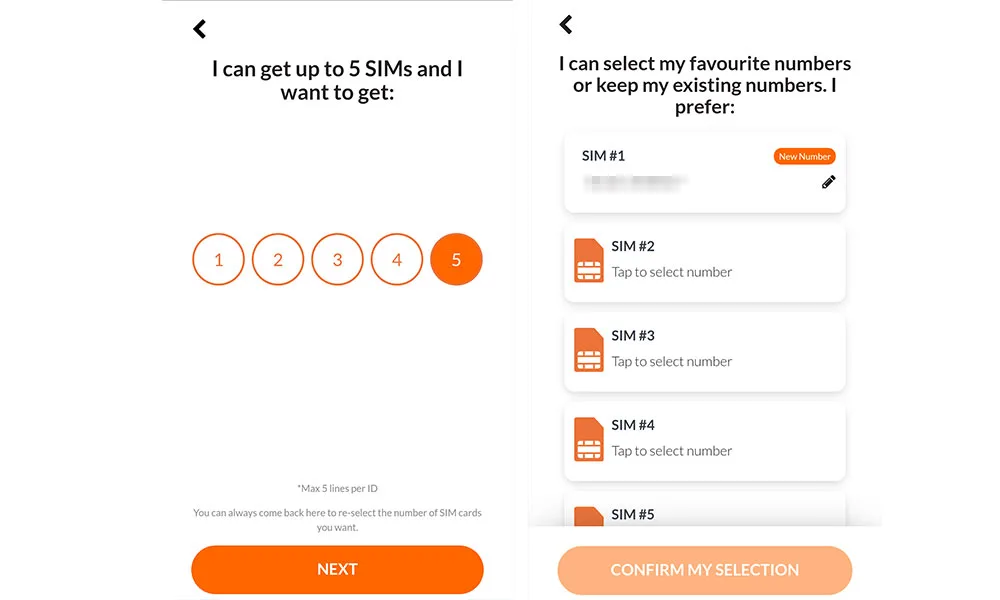Click the NEXT button
Image resolution: width=1000 pixels, height=600 pixels.
tap(337, 569)
